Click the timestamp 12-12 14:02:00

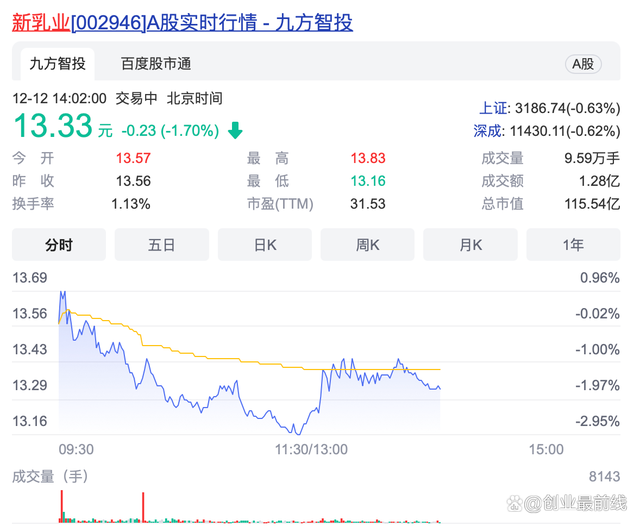(x=59, y=98)
